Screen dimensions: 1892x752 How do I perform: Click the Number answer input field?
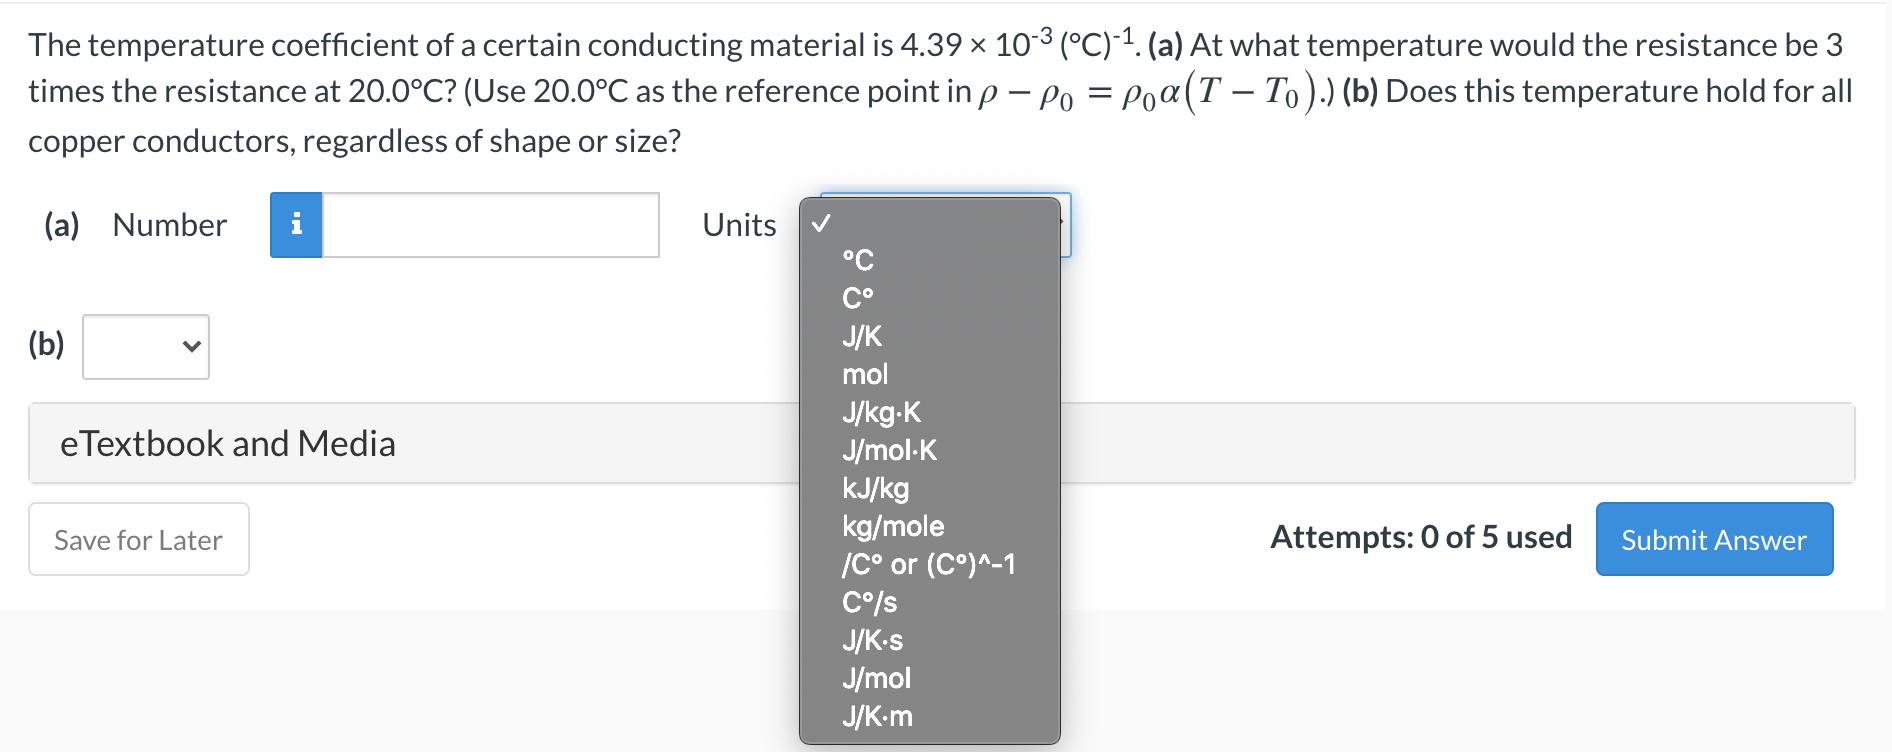[490, 225]
